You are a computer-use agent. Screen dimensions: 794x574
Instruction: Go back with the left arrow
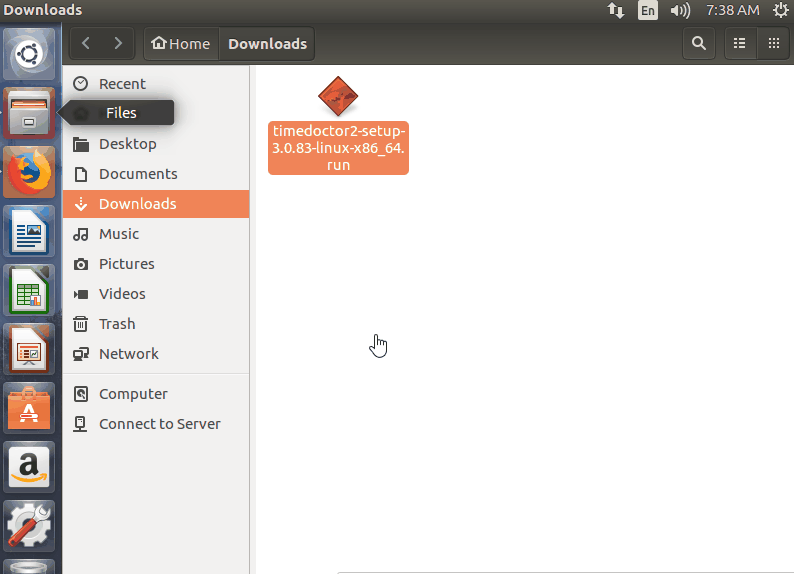86,44
